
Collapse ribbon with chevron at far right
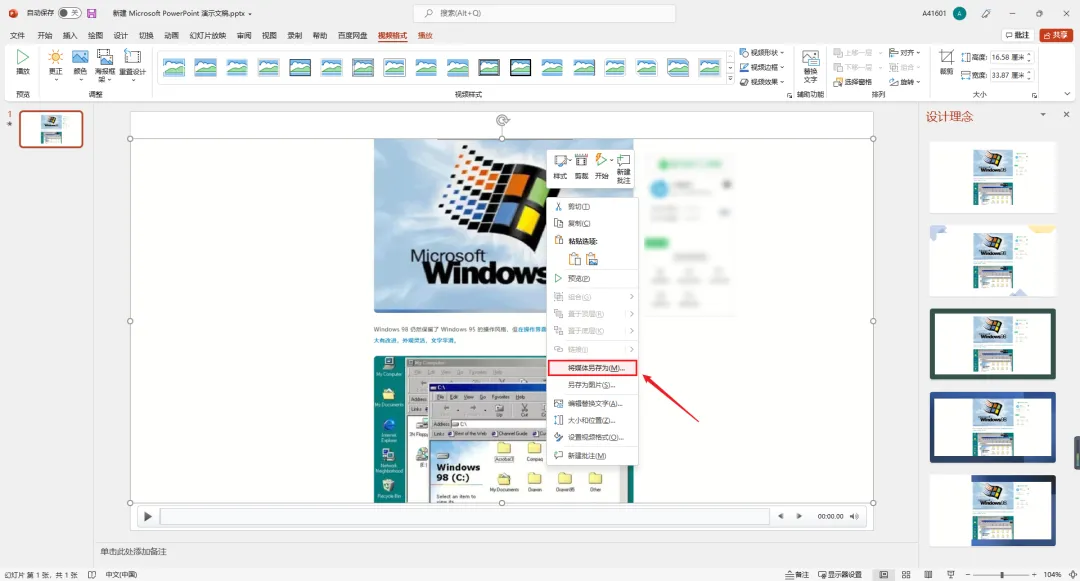pyautogui.click(x=1067, y=94)
